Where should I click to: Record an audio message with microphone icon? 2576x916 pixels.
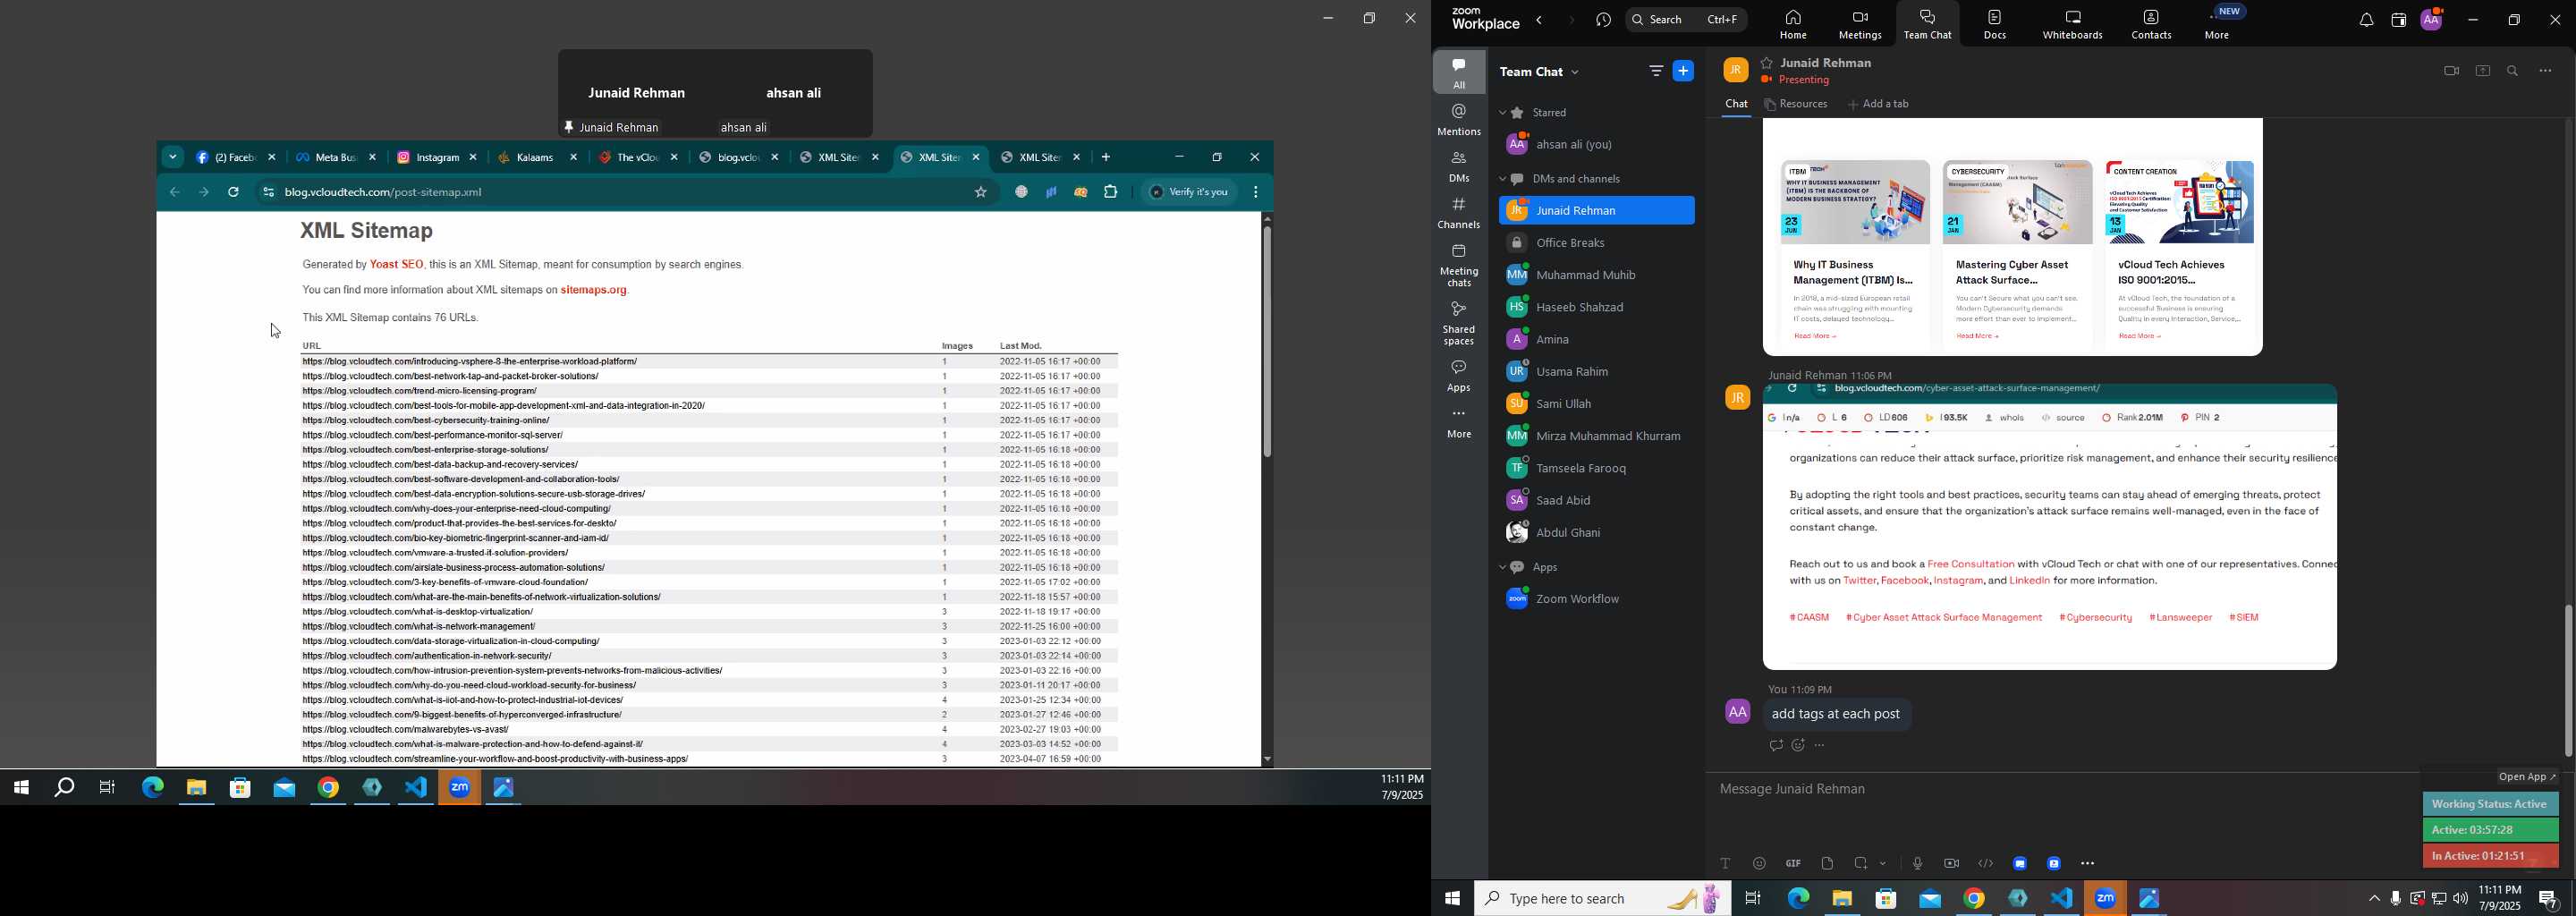click(1917, 863)
